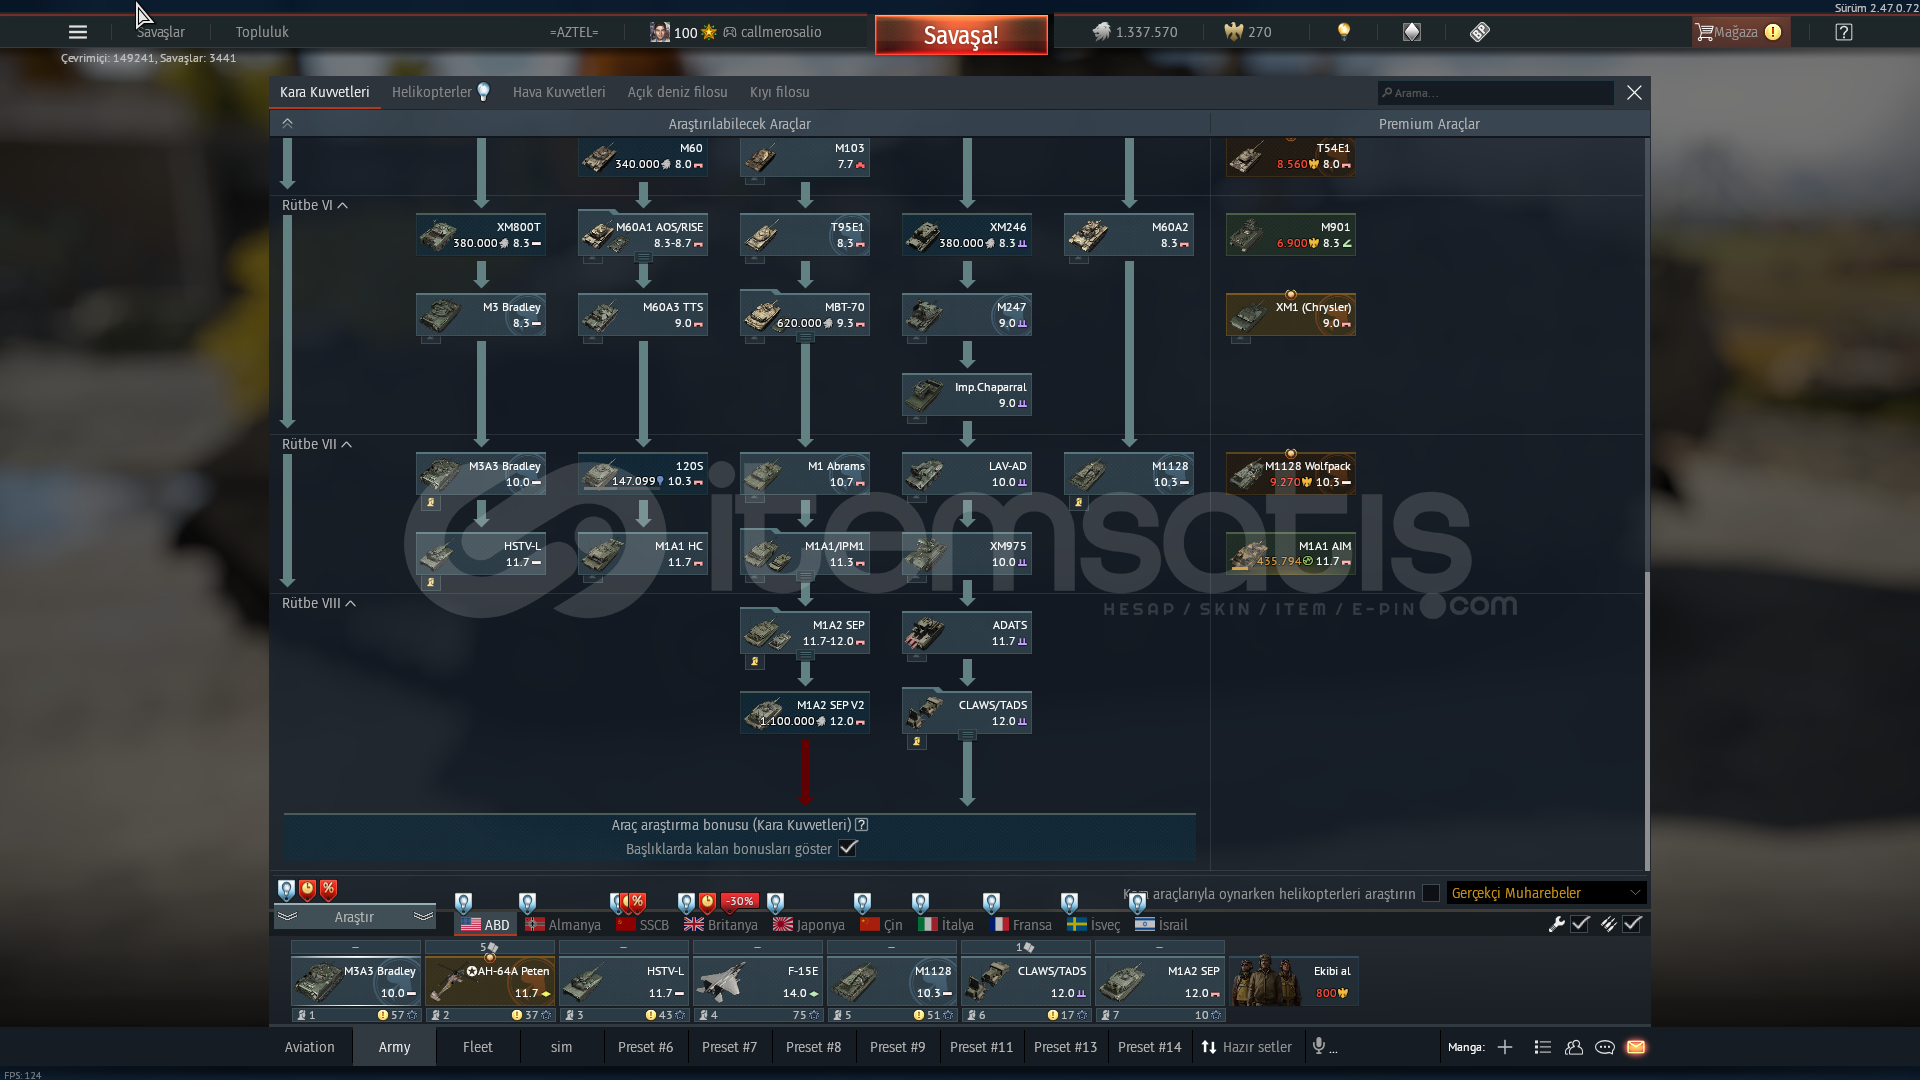1920x1080 pixels.
Task: Open the Savaşlar menu
Action: coord(160,32)
